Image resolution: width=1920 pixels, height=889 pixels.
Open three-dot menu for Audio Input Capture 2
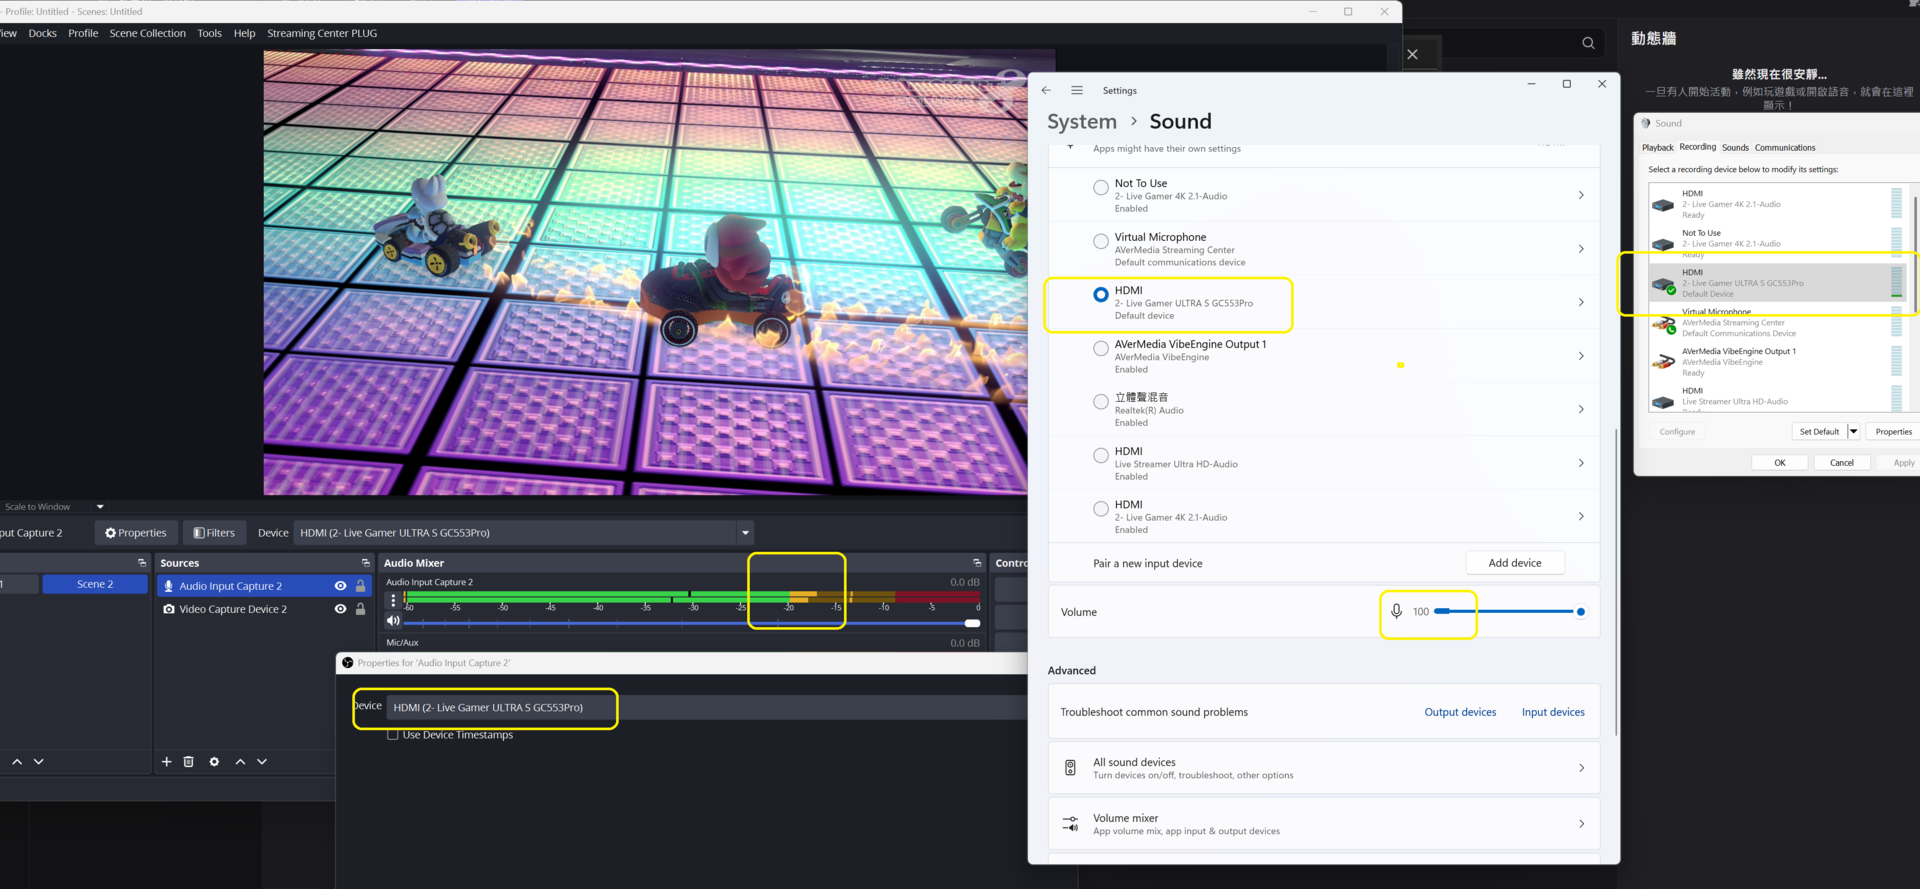pos(393,600)
